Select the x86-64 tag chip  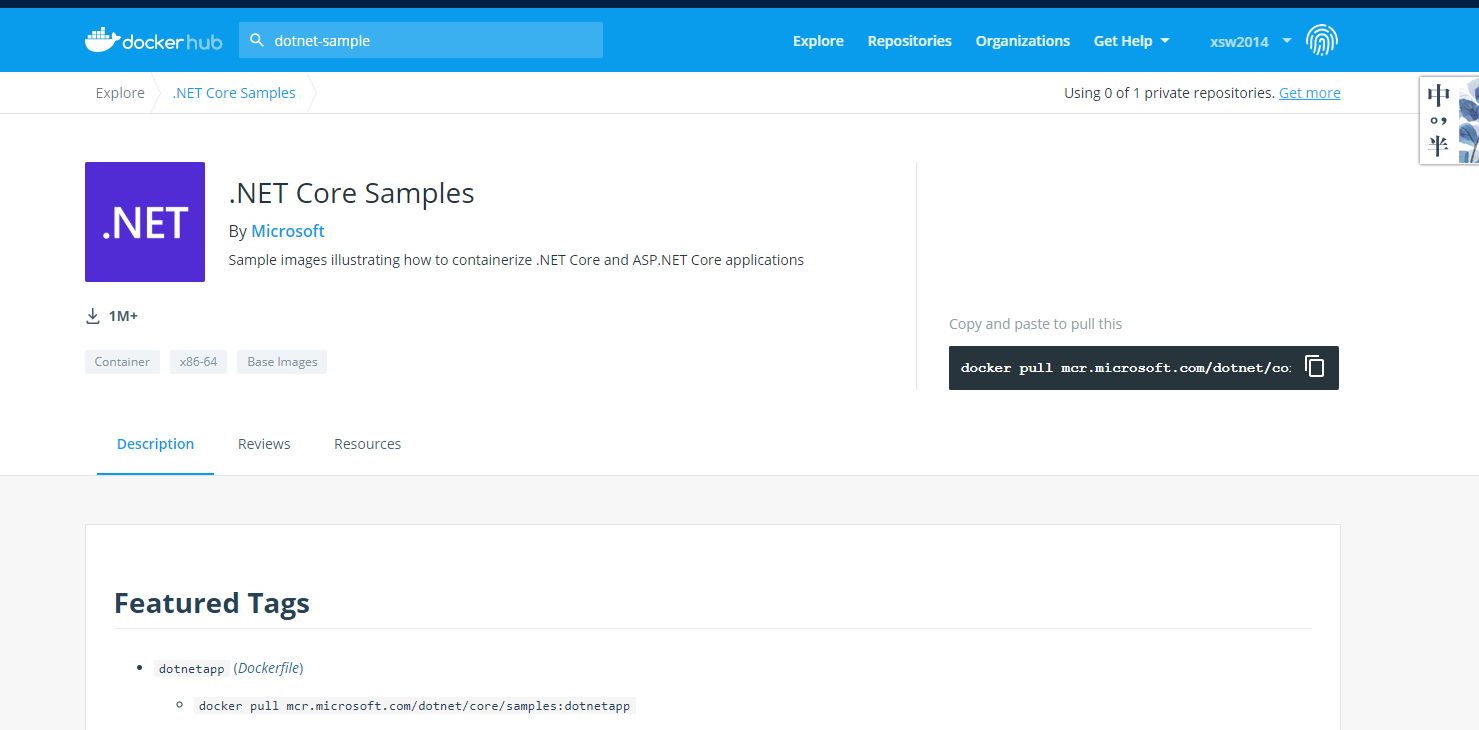tap(198, 362)
